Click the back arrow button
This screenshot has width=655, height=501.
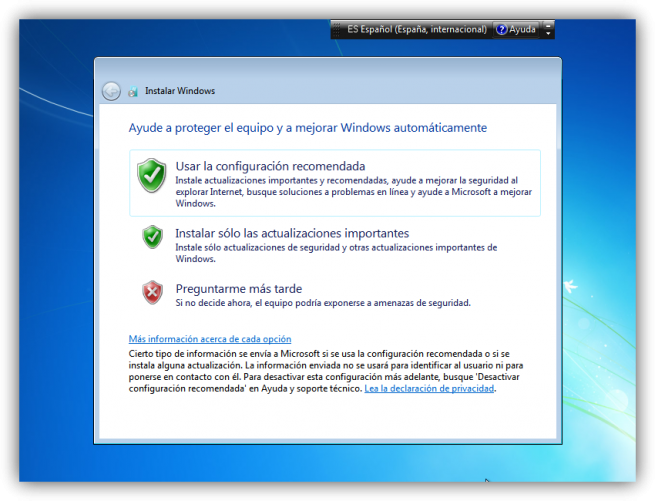111,91
